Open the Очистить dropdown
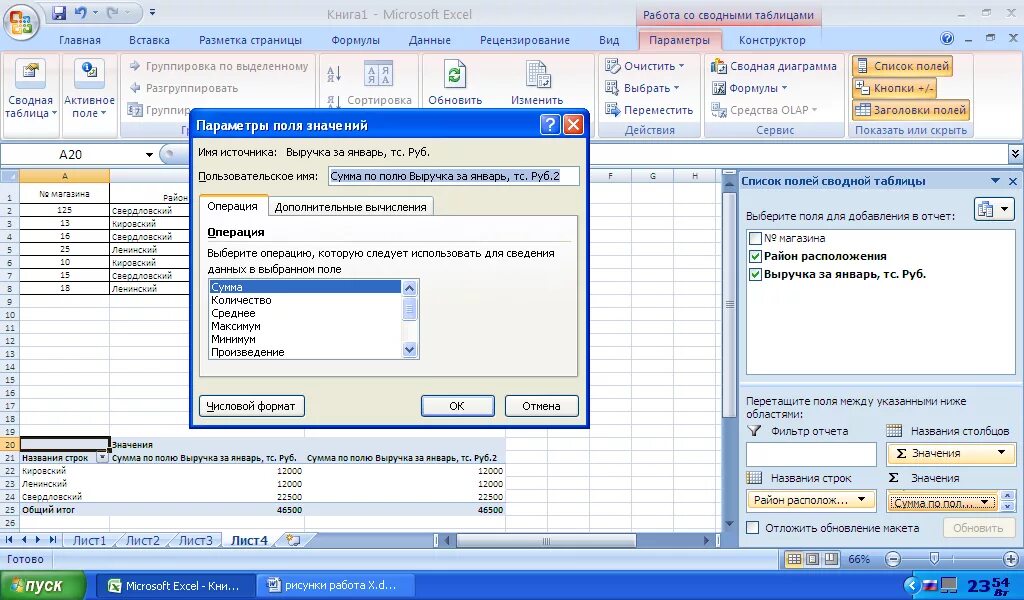 [645, 66]
